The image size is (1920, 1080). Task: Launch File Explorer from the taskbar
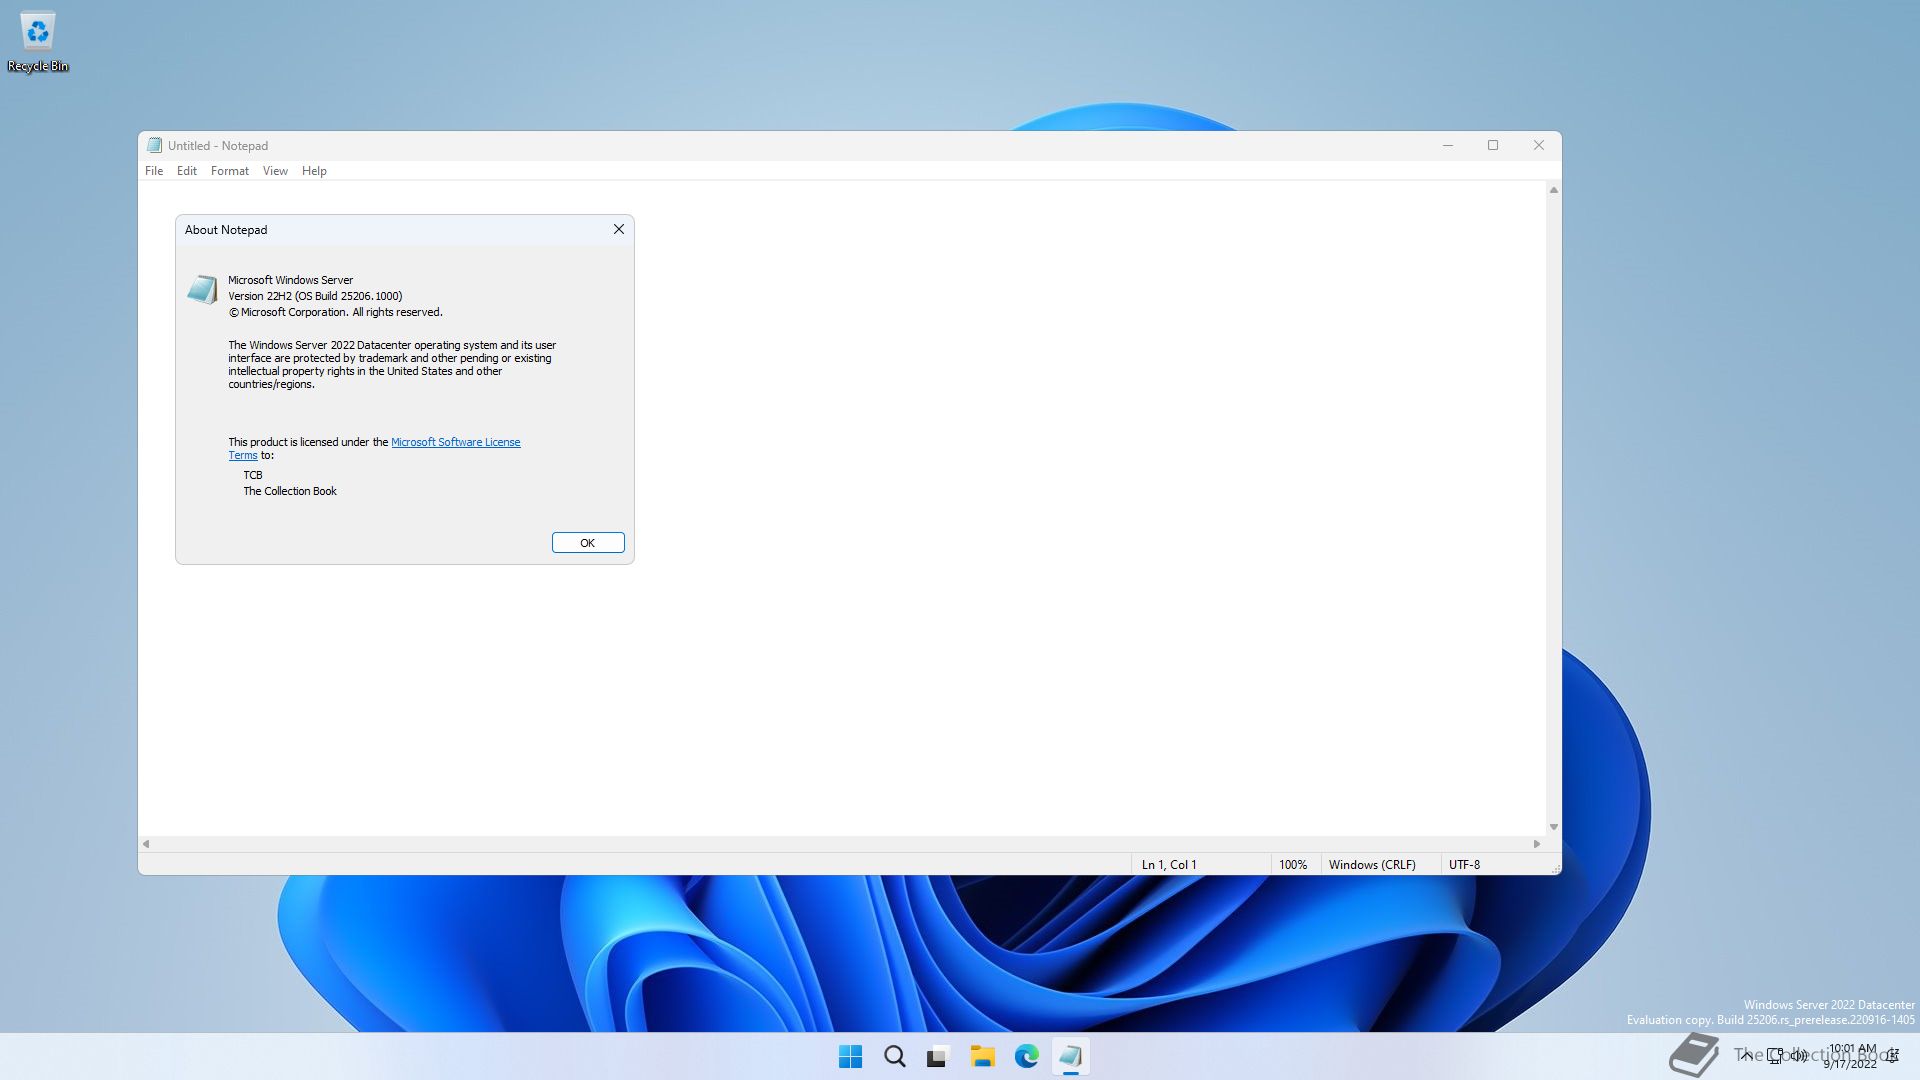tap(982, 1056)
